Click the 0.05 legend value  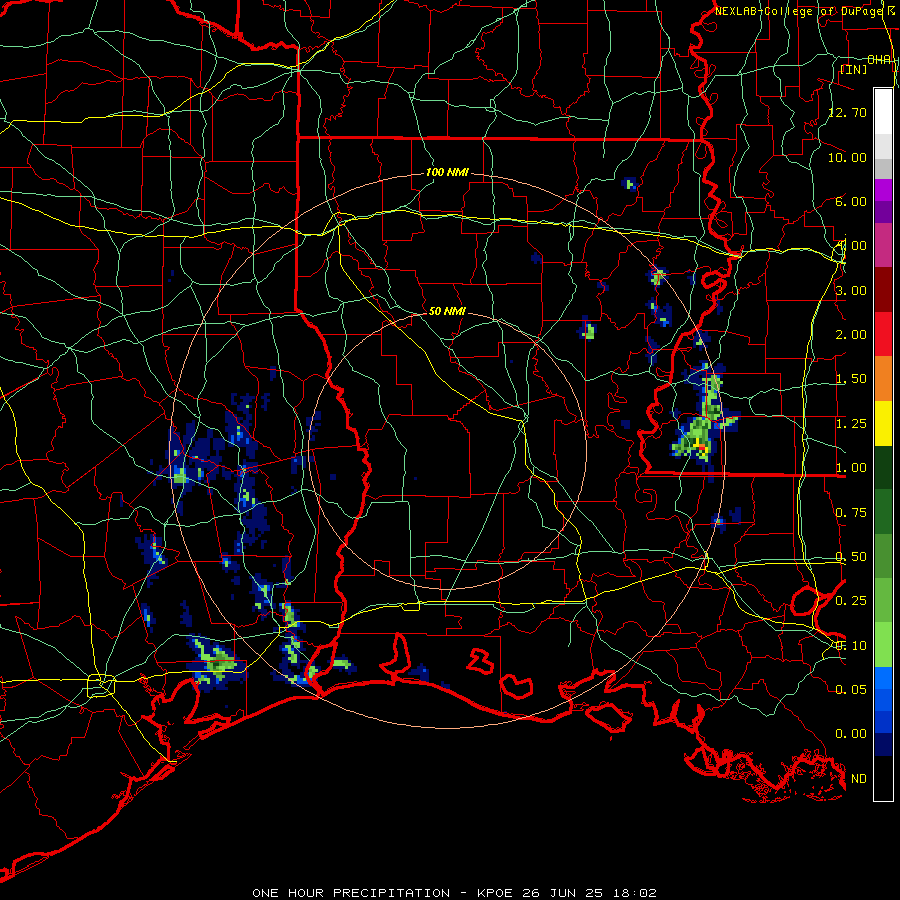(851, 689)
